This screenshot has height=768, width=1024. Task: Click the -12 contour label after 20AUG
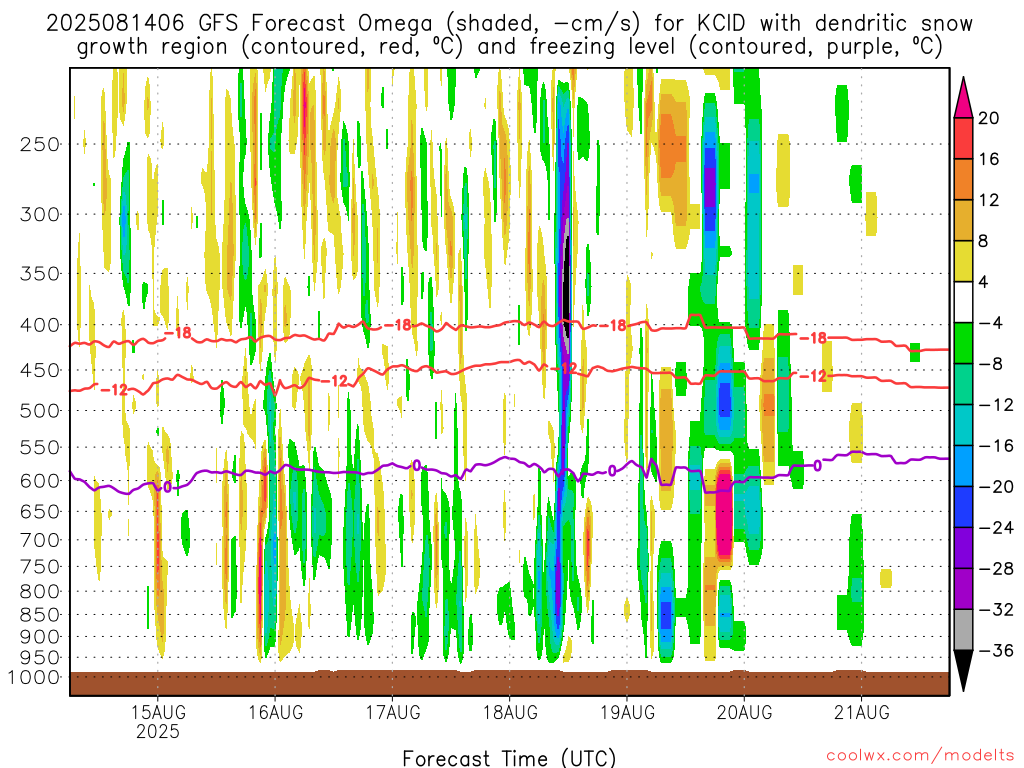click(814, 376)
